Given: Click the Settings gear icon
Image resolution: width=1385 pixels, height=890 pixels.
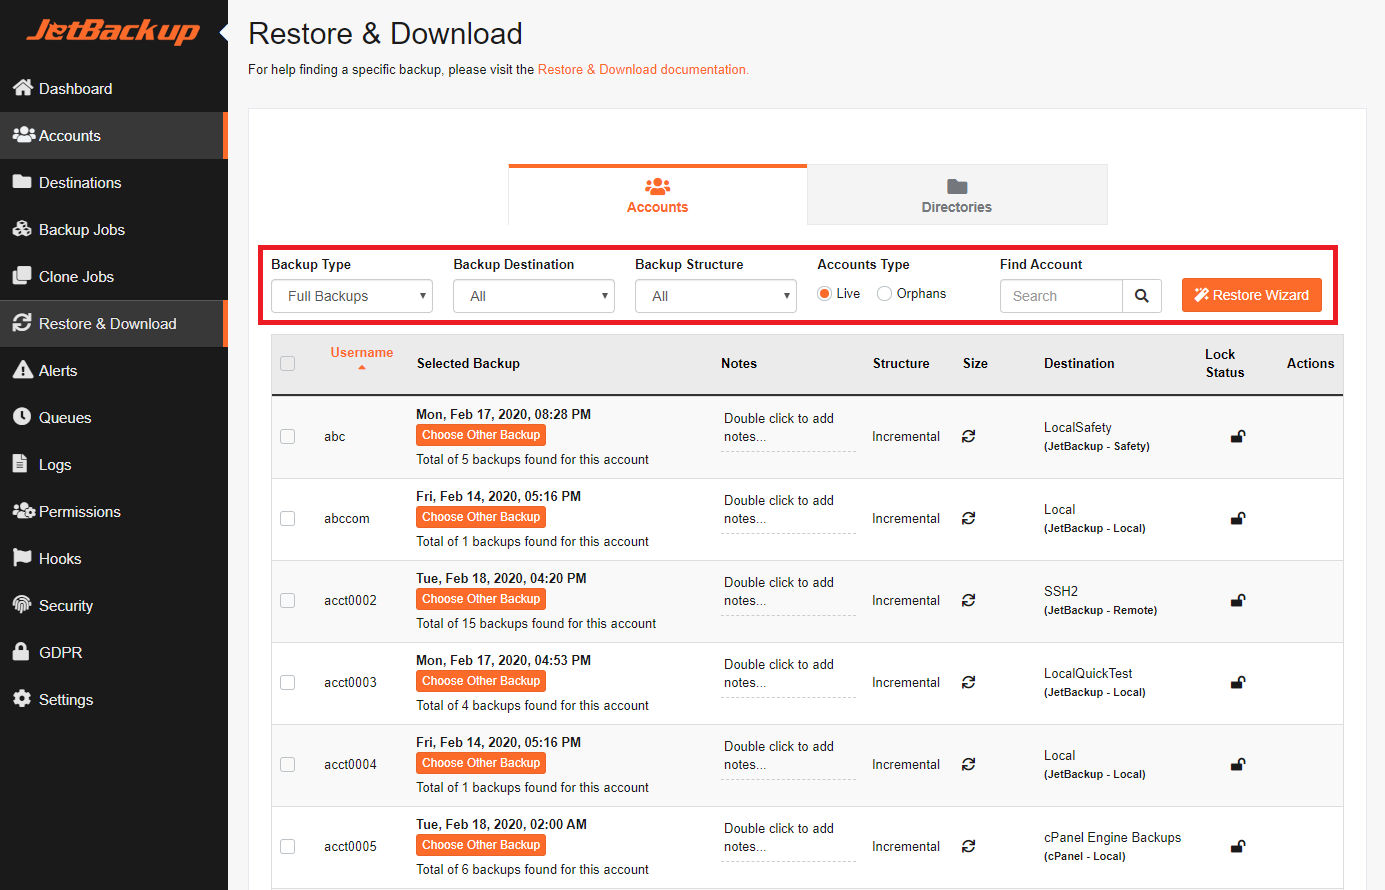Looking at the screenshot, I should point(22,699).
